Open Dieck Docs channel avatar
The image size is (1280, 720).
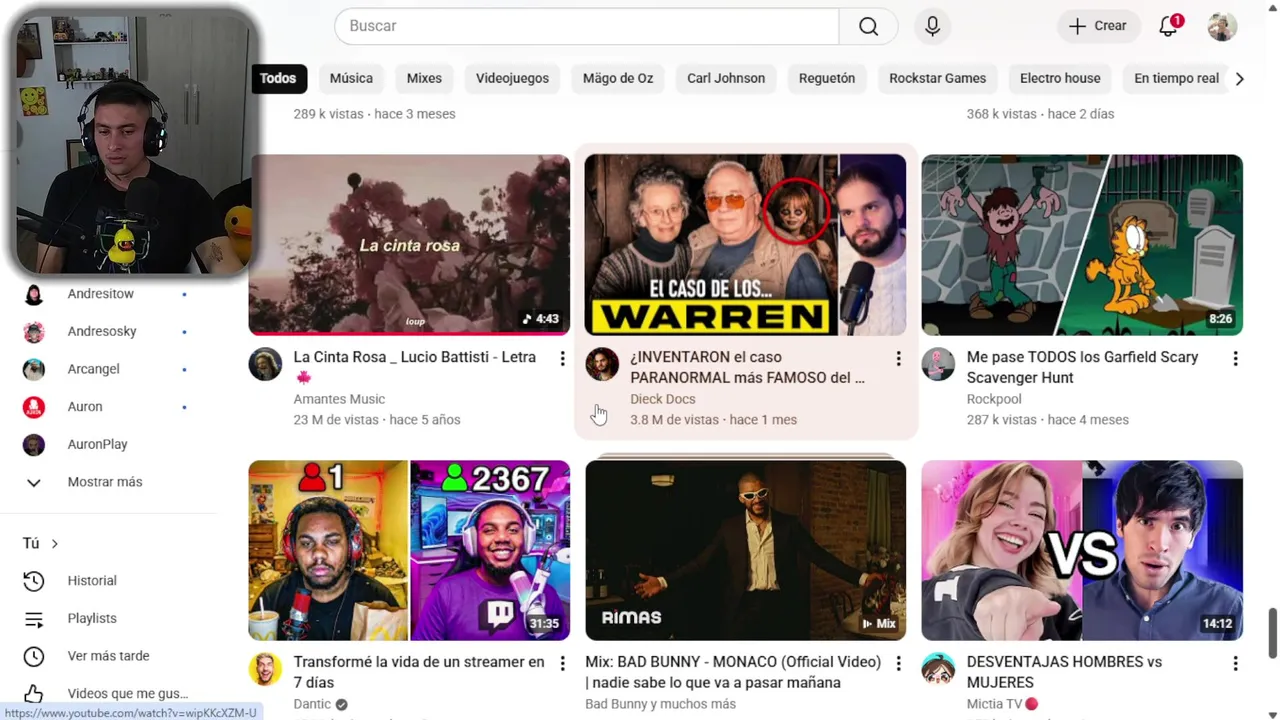click(x=602, y=364)
